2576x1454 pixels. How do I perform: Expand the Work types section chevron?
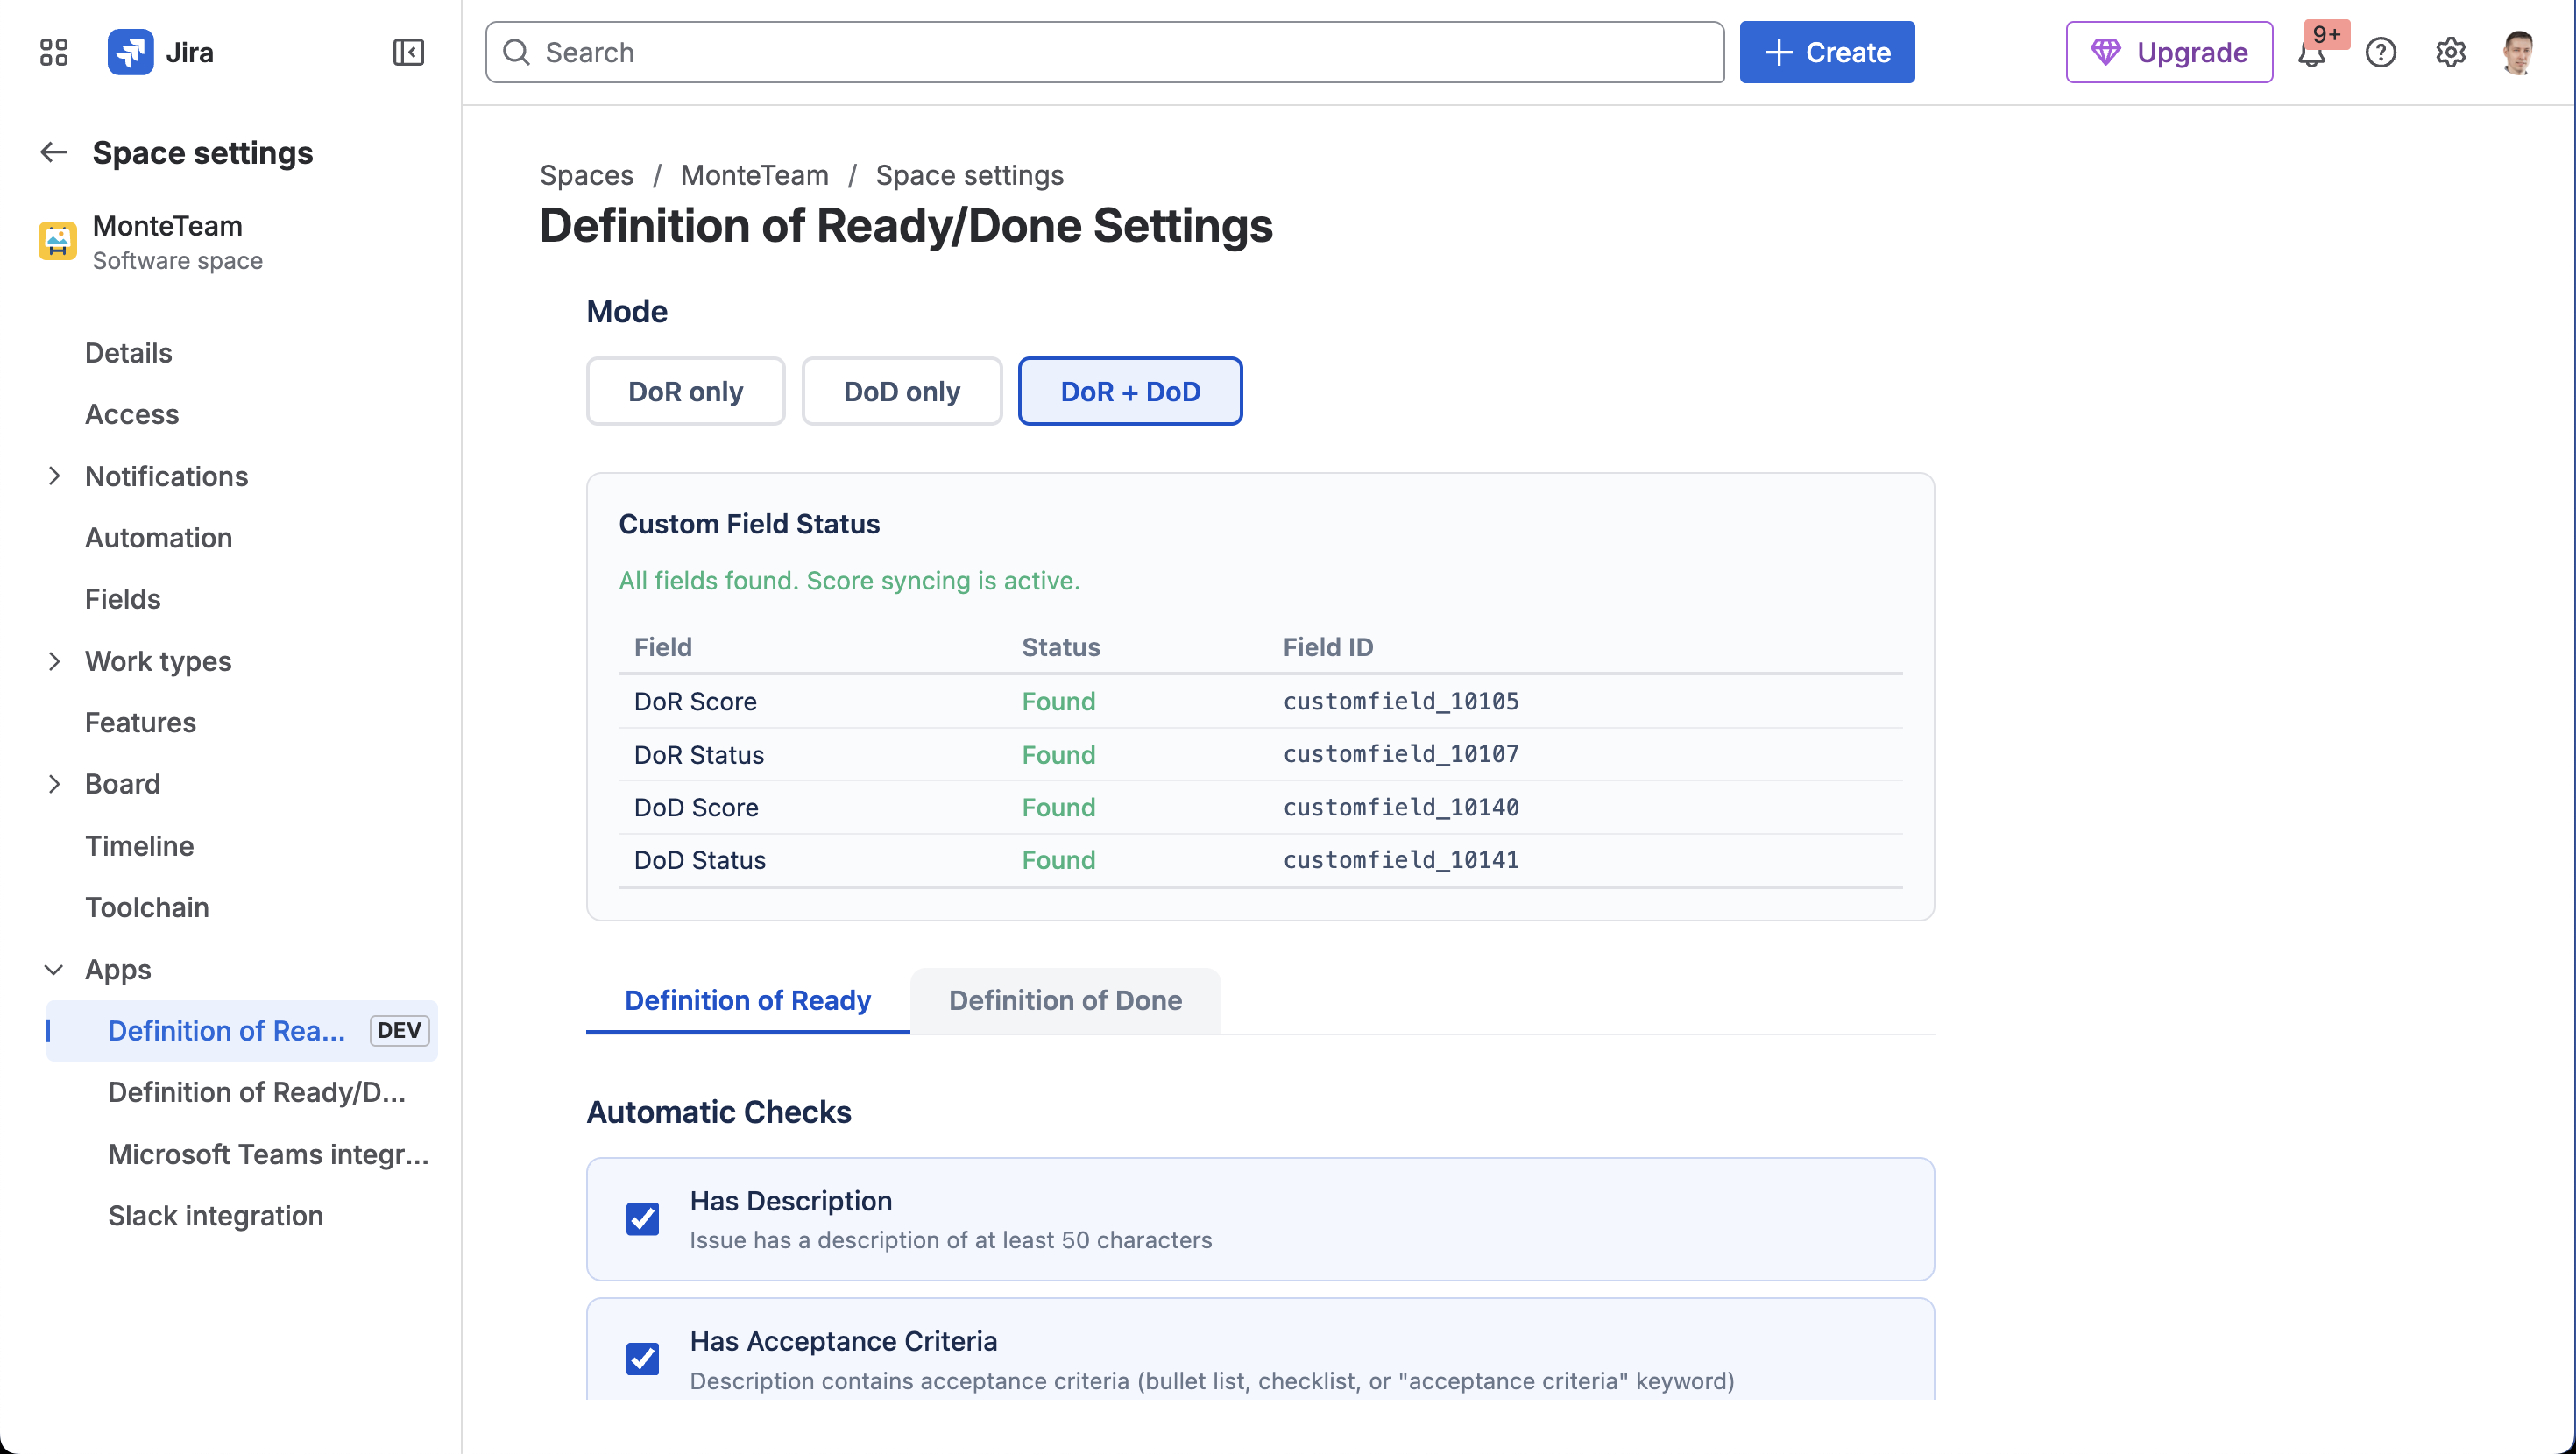point(54,661)
